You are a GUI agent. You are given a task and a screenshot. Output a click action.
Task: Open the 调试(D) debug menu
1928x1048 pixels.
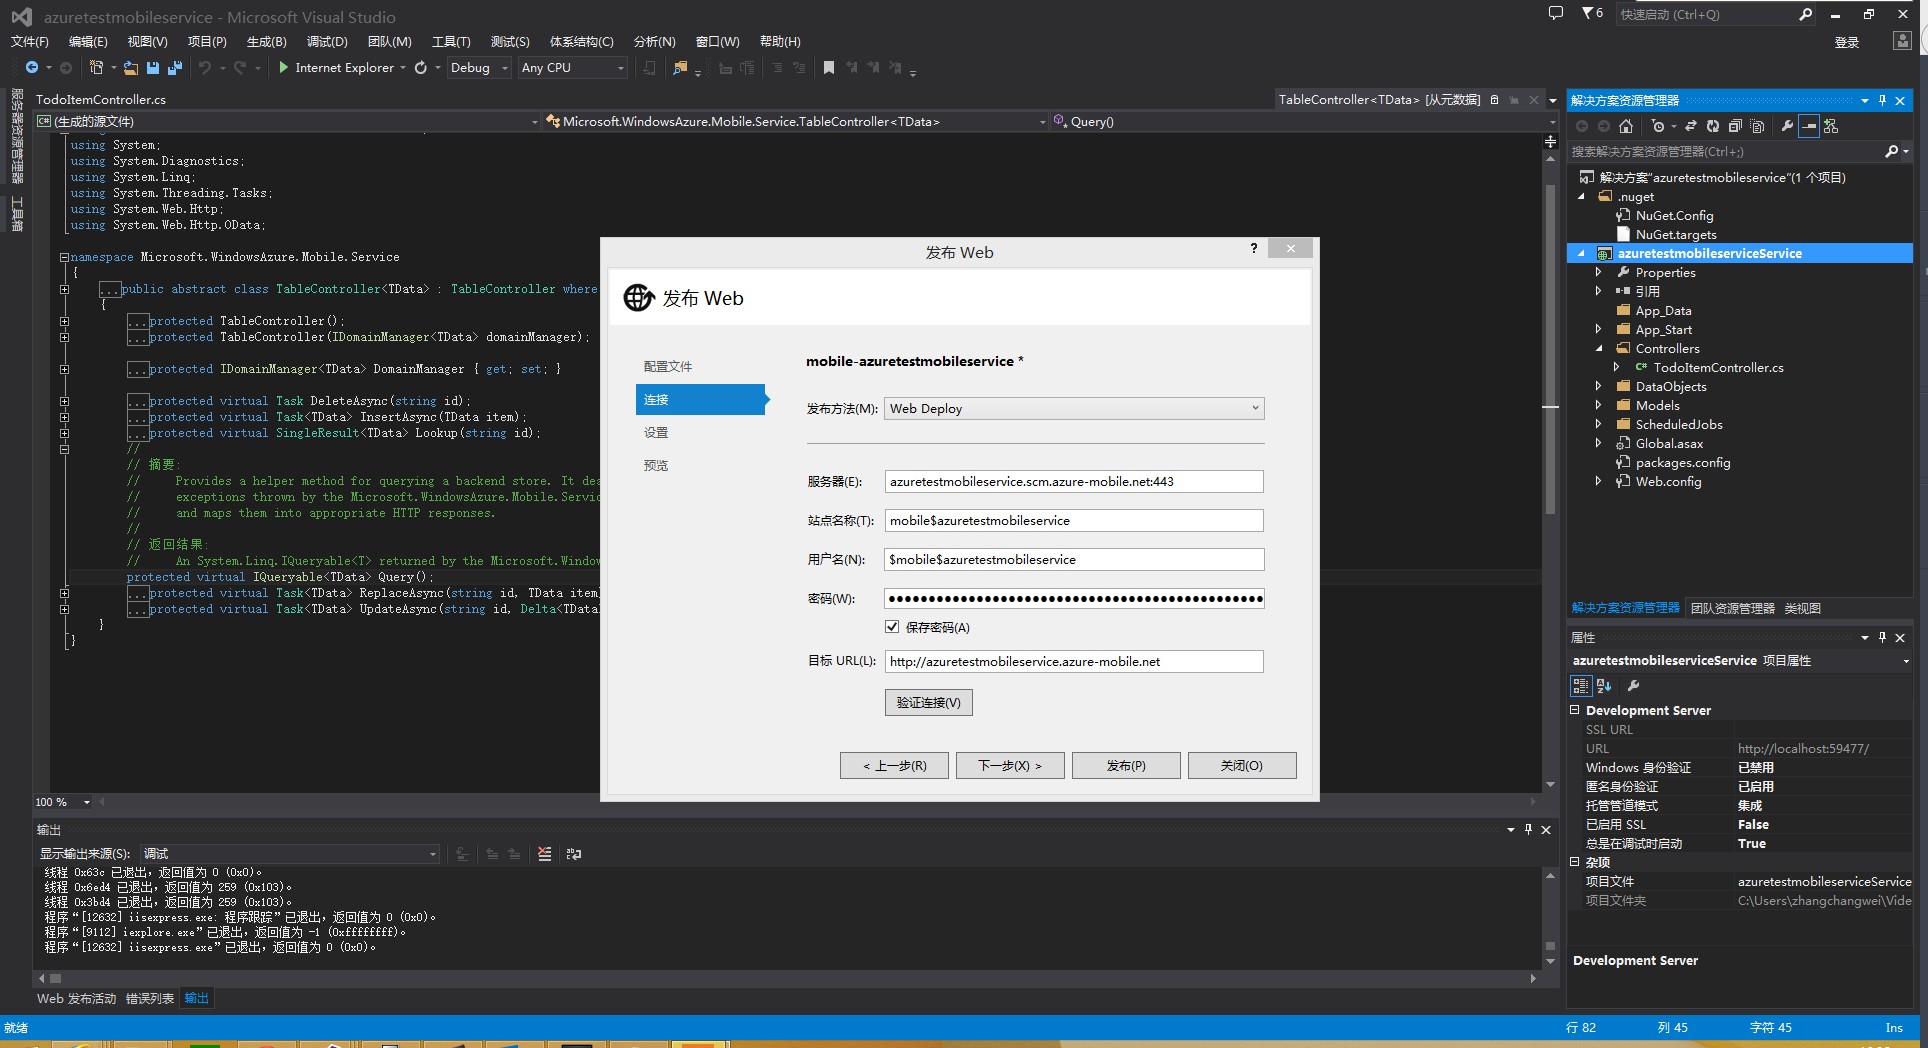(x=327, y=41)
